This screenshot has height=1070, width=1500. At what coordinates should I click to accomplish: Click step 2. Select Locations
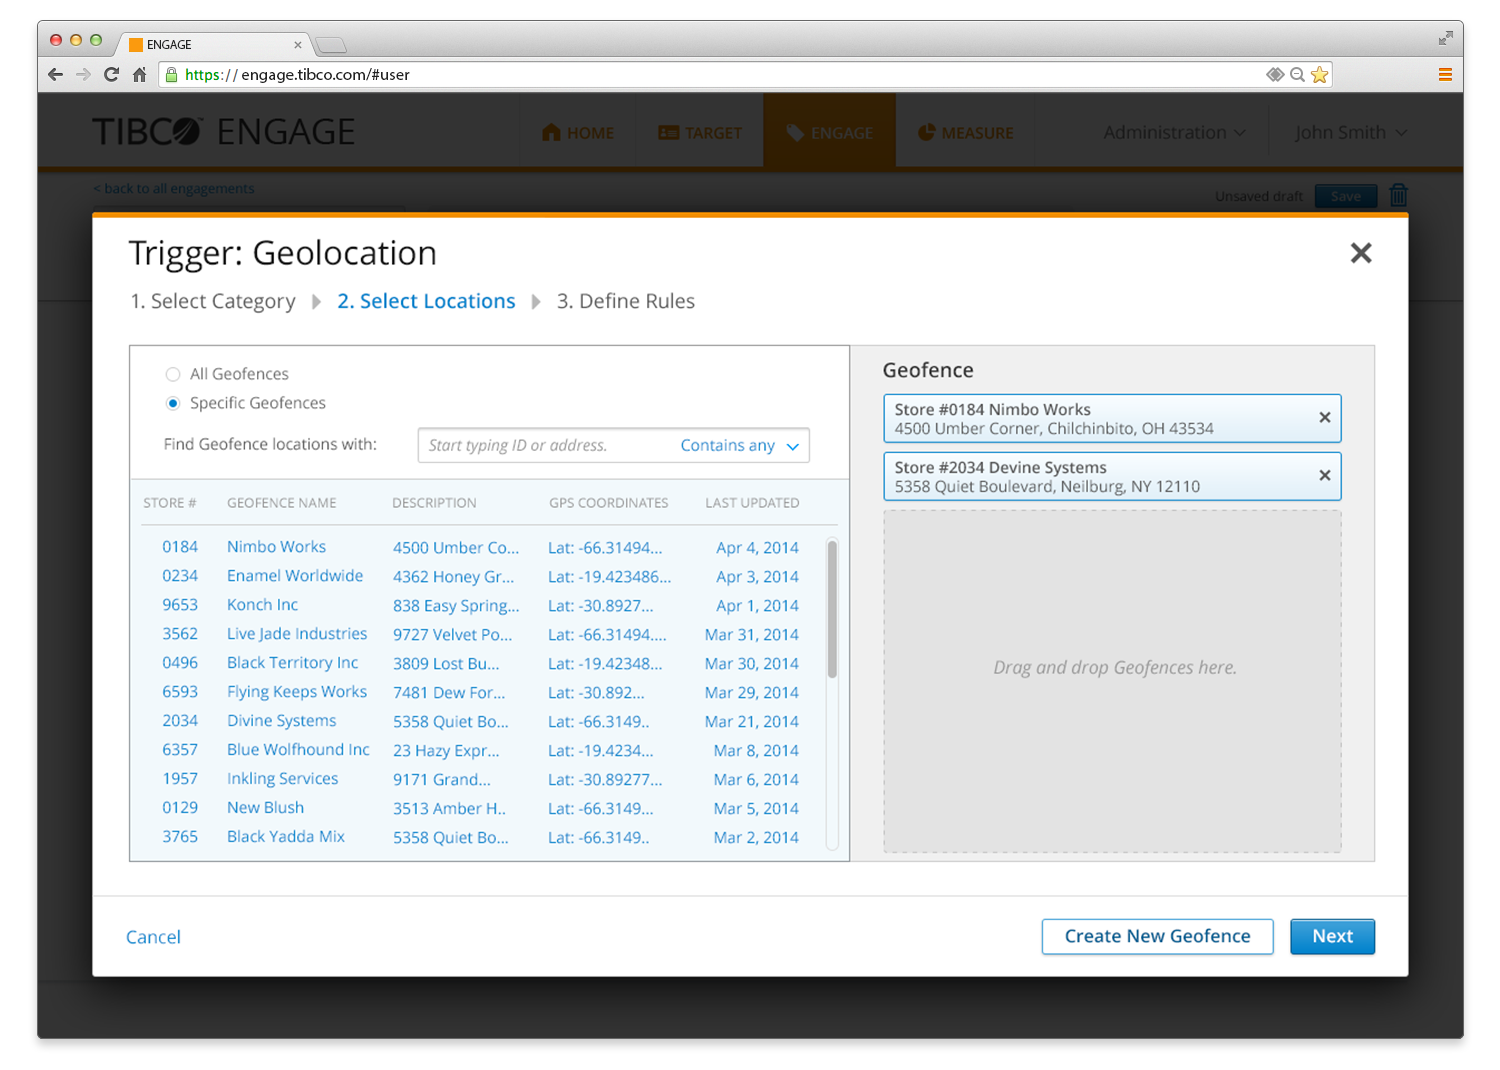coord(426,301)
